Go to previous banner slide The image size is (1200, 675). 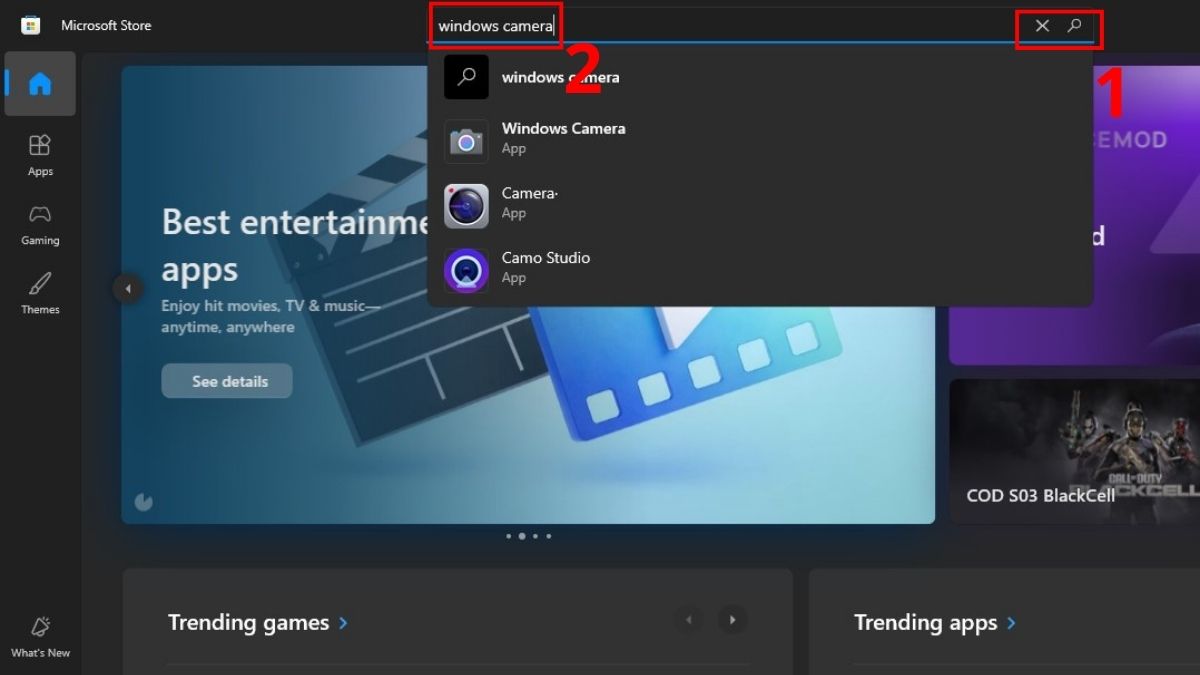click(129, 287)
